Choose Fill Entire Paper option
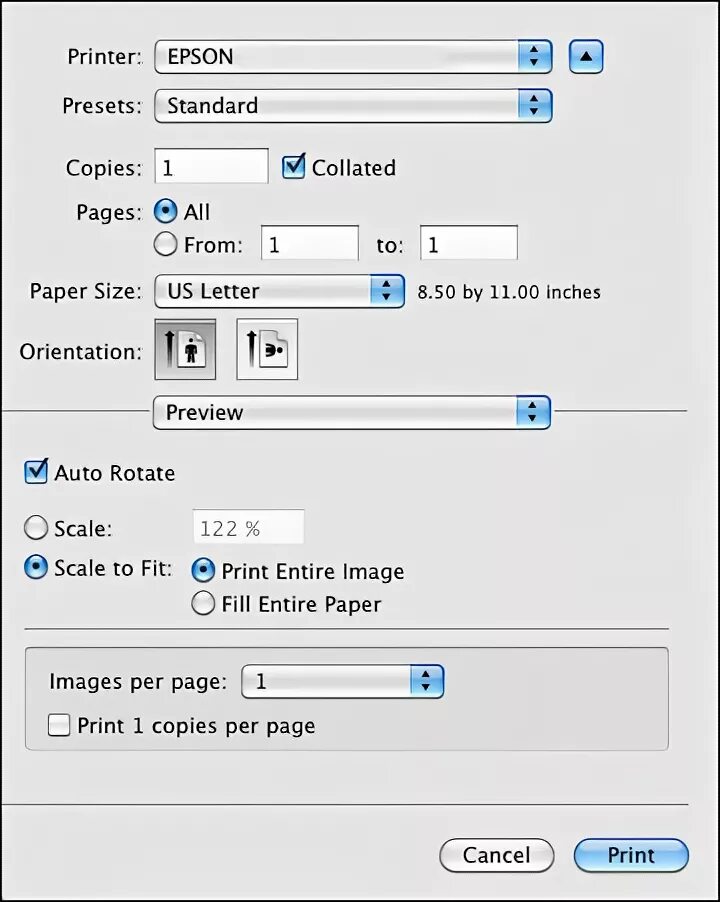This screenshot has width=720, height=902. 203,604
